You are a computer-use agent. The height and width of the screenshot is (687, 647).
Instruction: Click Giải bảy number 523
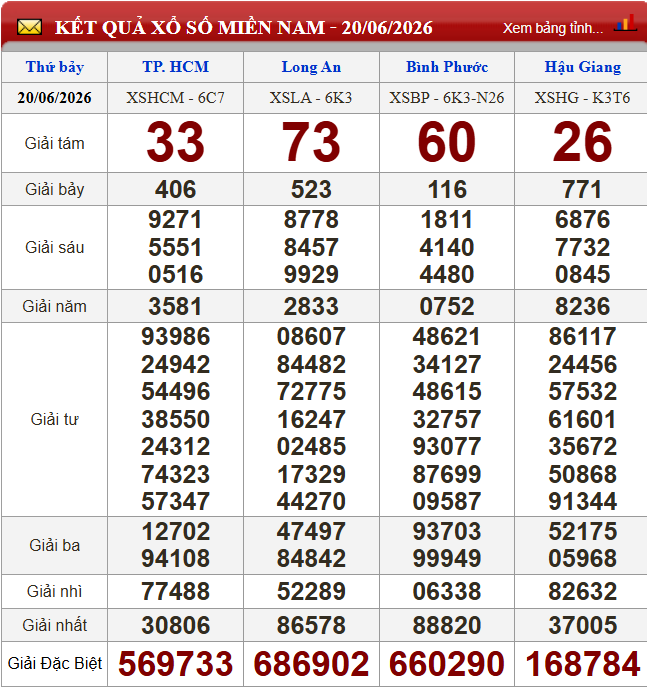[311, 189]
